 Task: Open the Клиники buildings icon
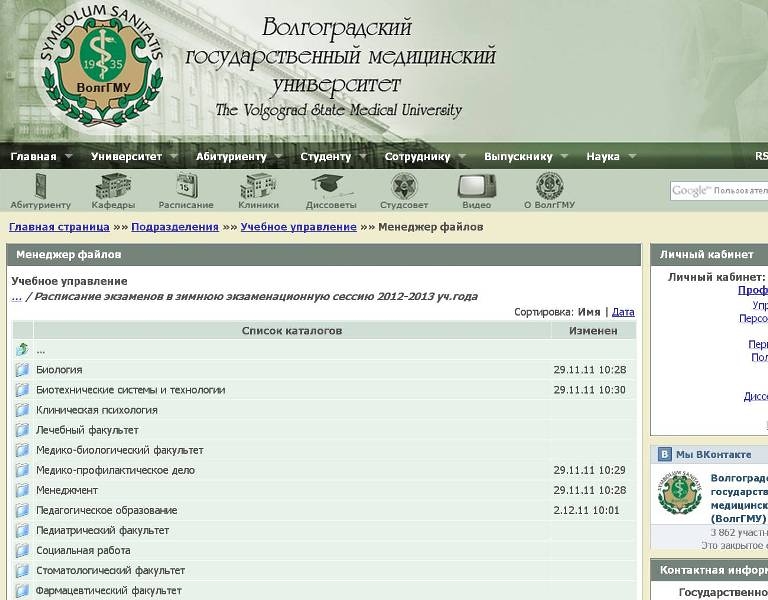pyautogui.click(x=258, y=186)
